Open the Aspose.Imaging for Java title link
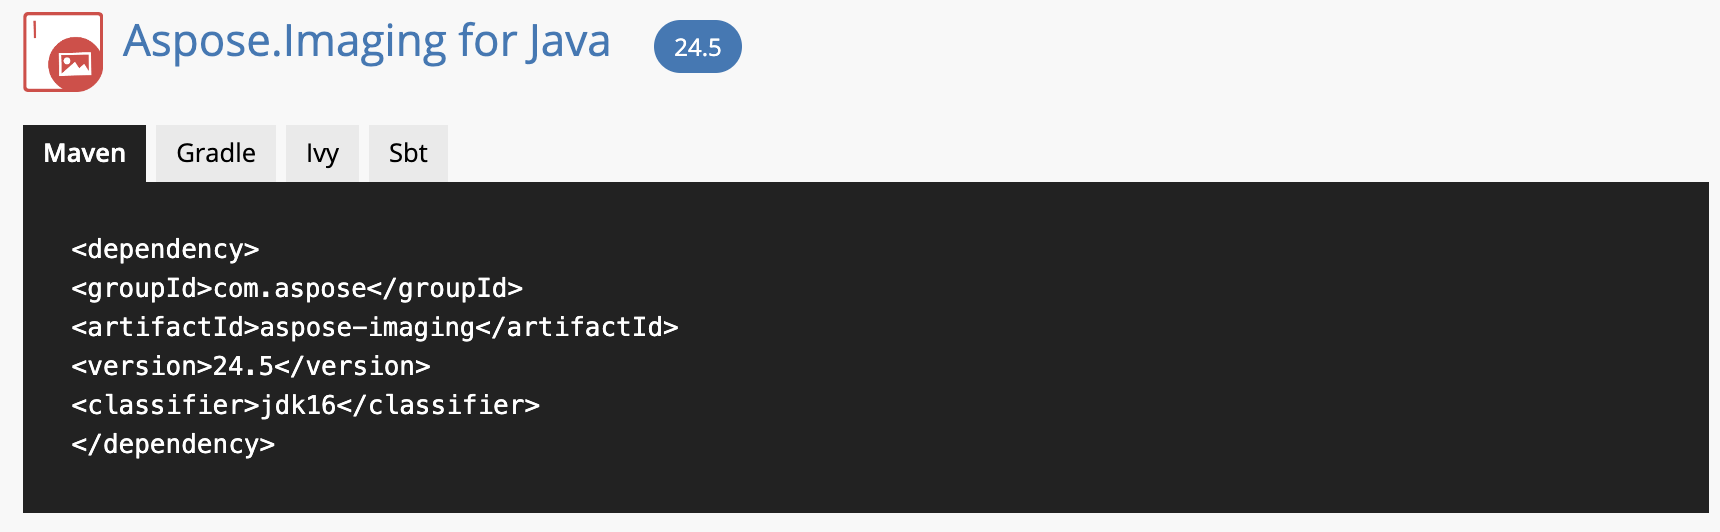 (x=366, y=42)
